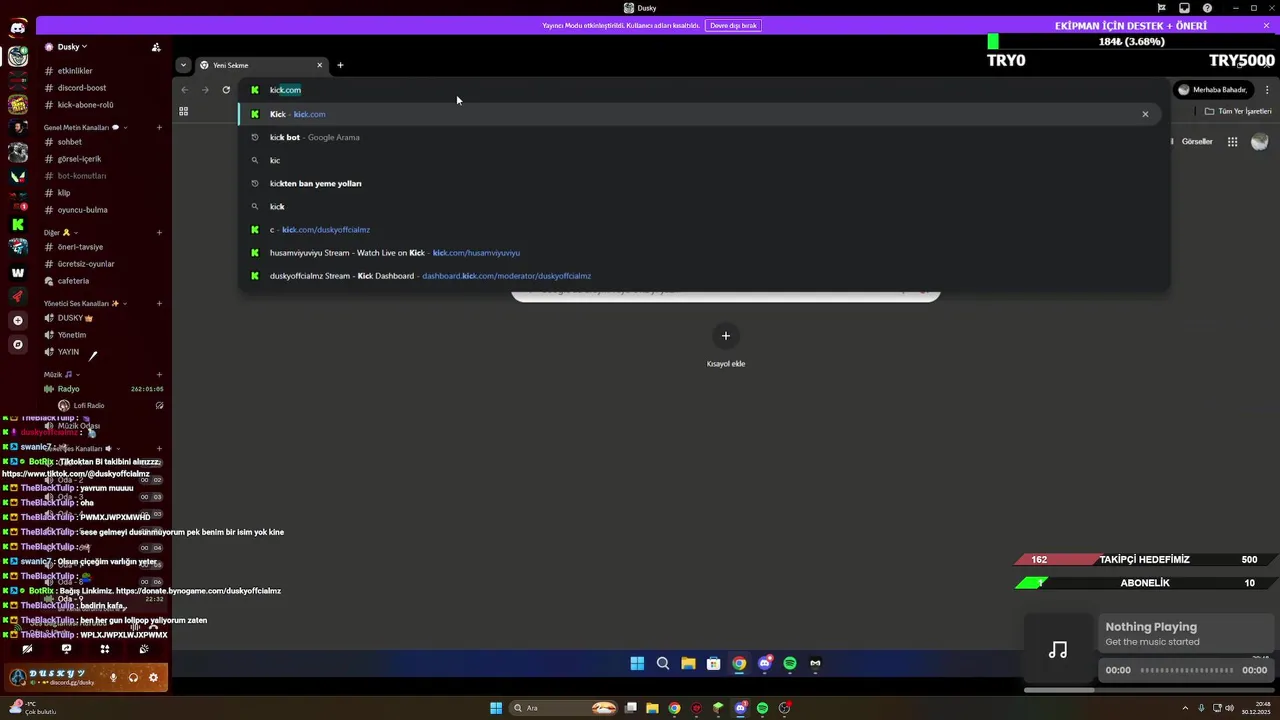Click invite members icon beside Dusky server name
The width and height of the screenshot is (1280, 720).
[156, 47]
